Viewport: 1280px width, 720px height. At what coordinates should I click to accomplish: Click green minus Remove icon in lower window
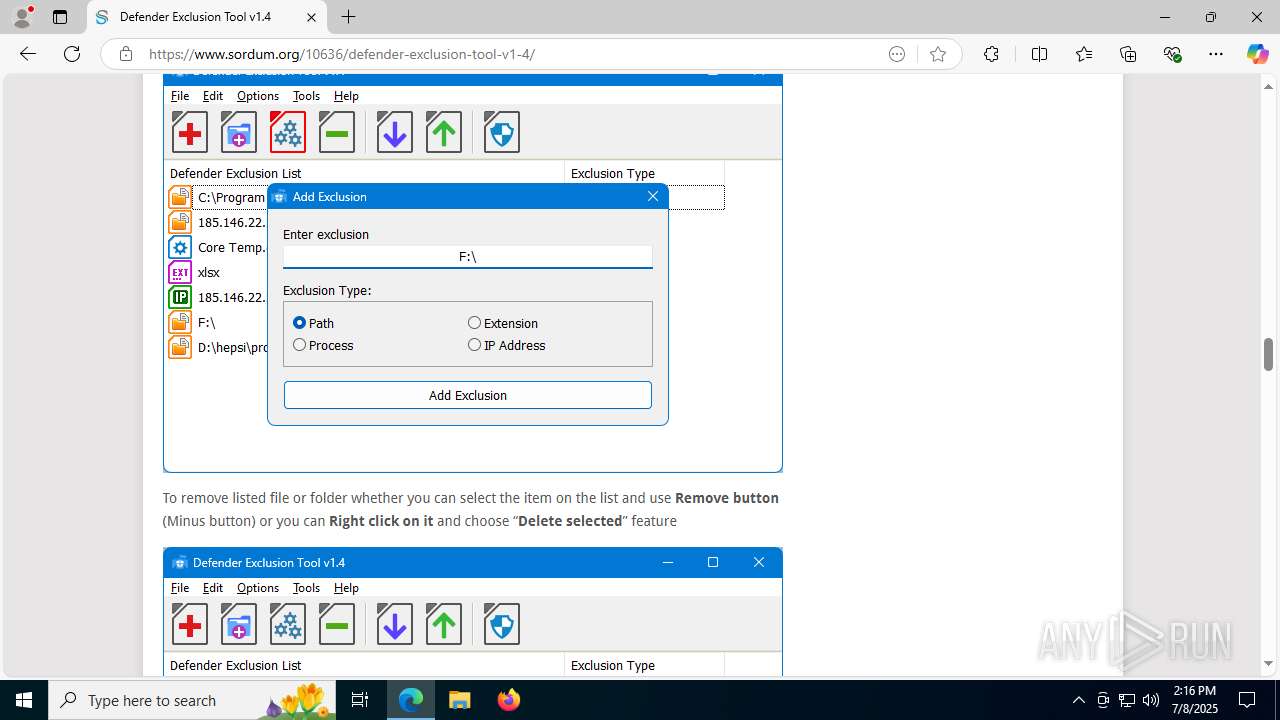tap(337, 624)
